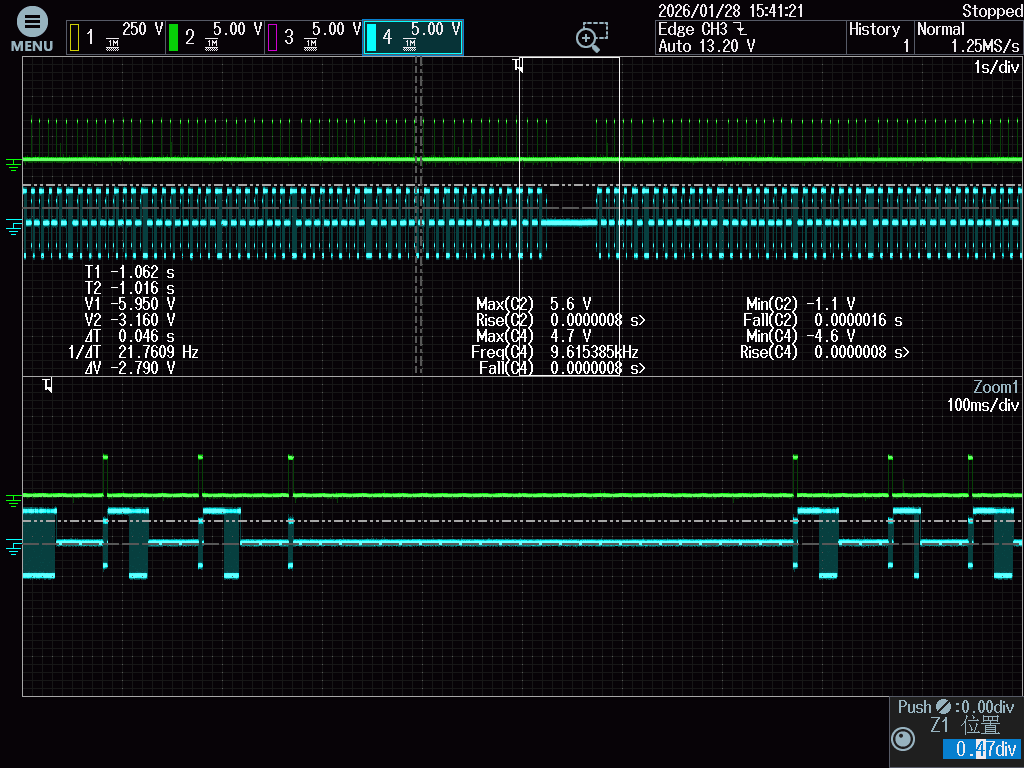Image resolution: width=1024 pixels, height=768 pixels.
Task: Click trigger position marker in main window
Action: tap(519, 65)
